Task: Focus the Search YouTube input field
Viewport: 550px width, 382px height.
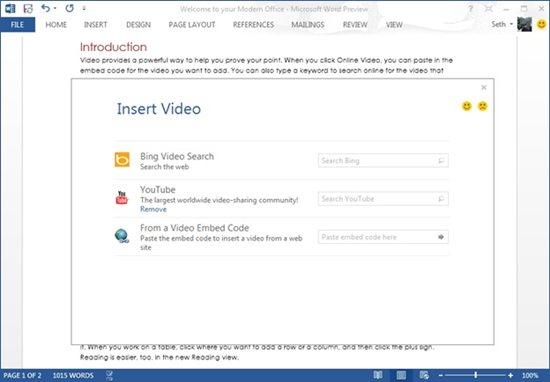Action: (383, 199)
